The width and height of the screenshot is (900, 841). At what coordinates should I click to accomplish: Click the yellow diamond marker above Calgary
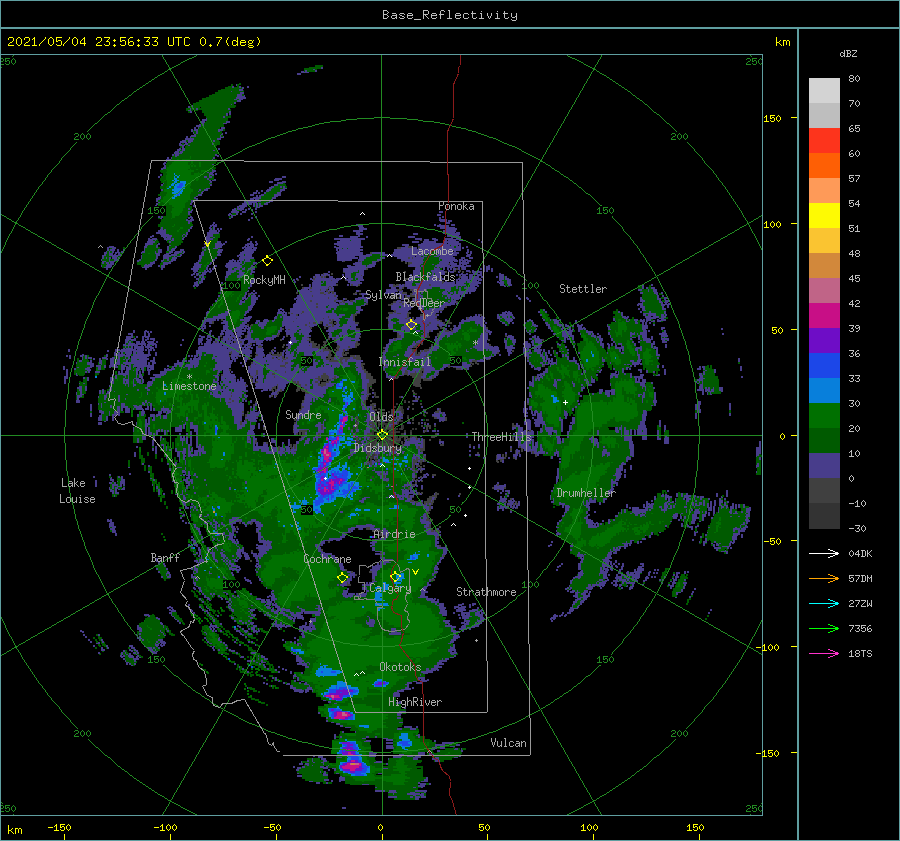(395, 576)
